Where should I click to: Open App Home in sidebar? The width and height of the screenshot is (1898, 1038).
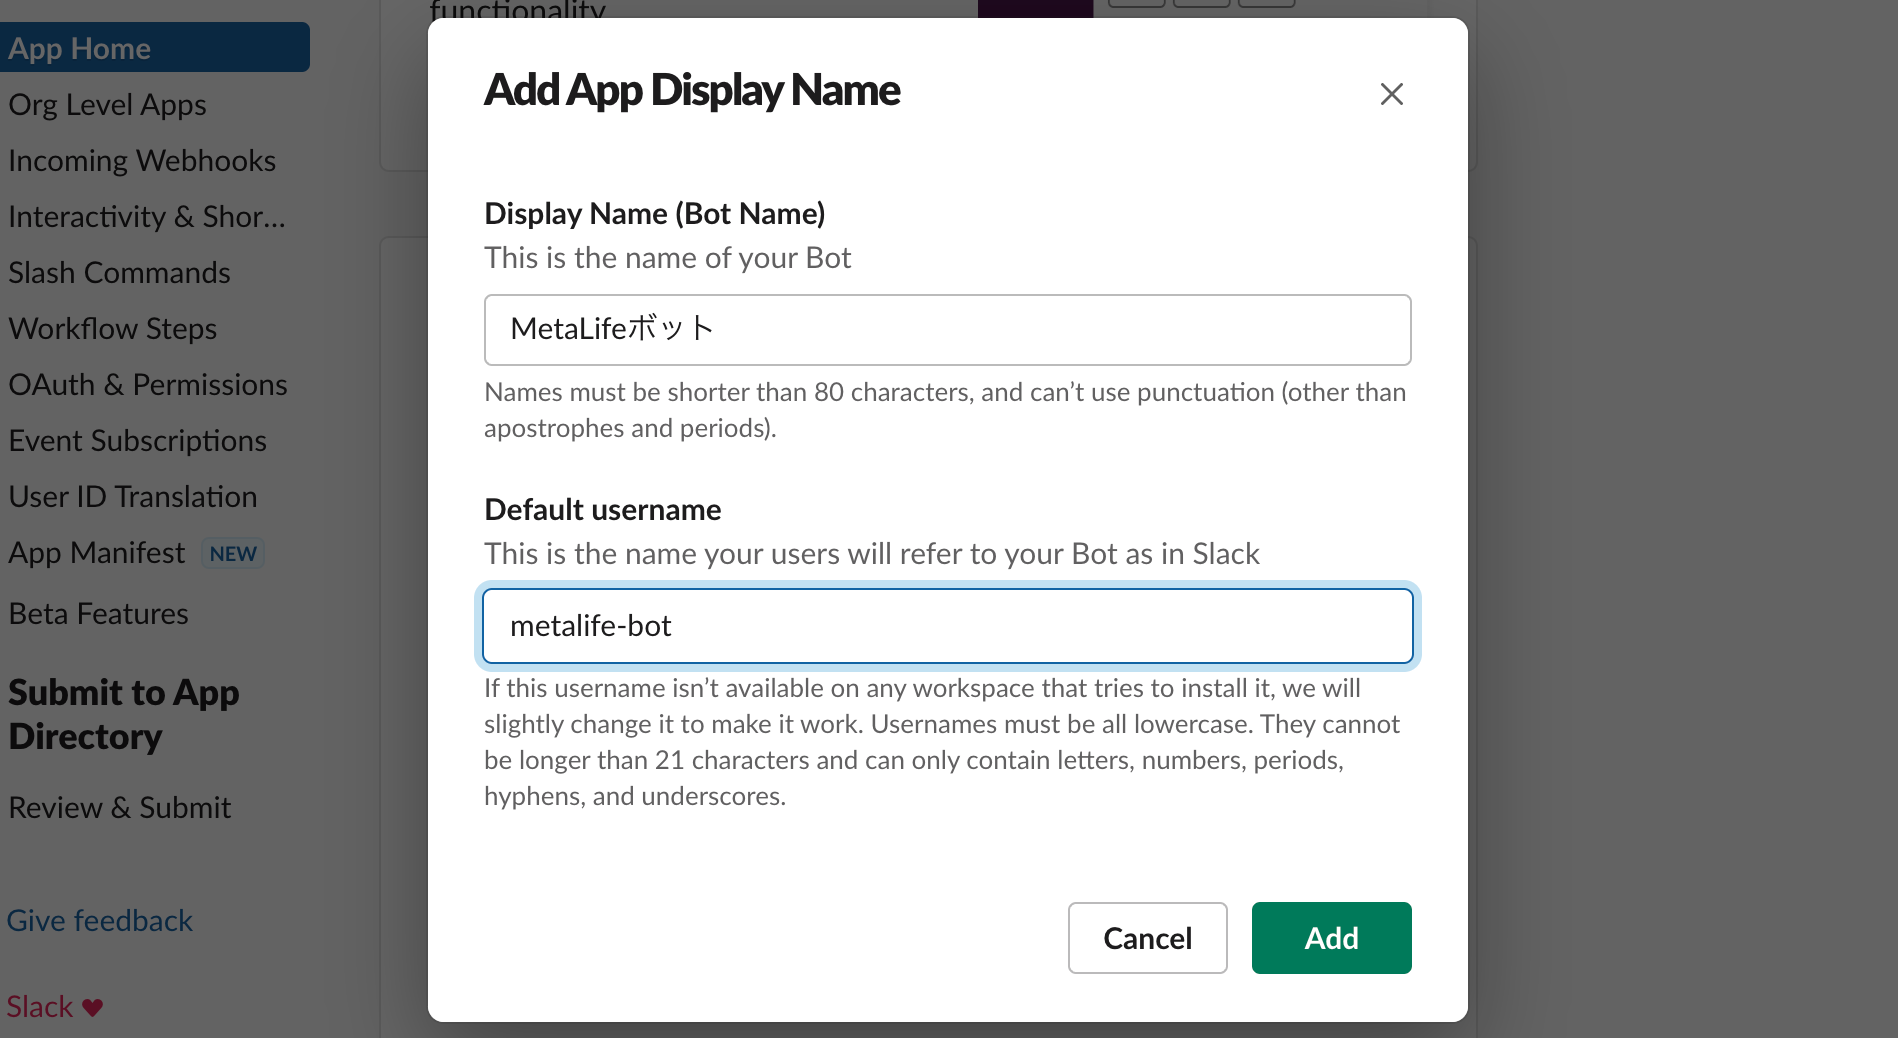click(x=154, y=48)
